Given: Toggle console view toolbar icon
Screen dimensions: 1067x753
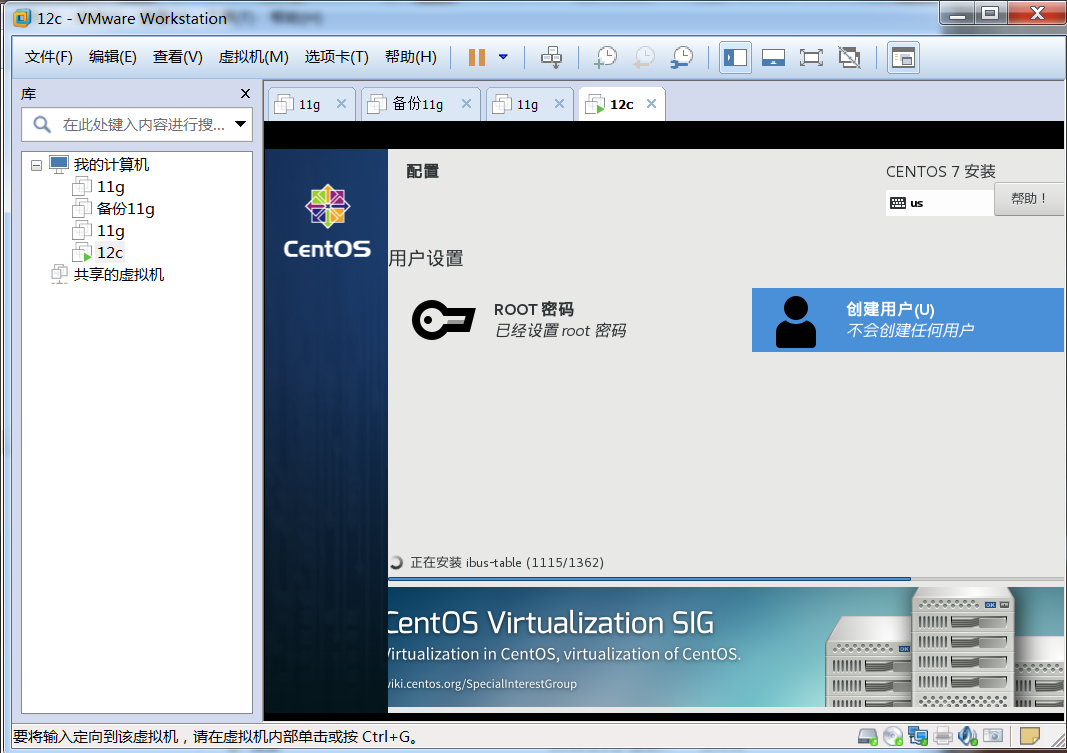Looking at the screenshot, I should click(x=903, y=57).
